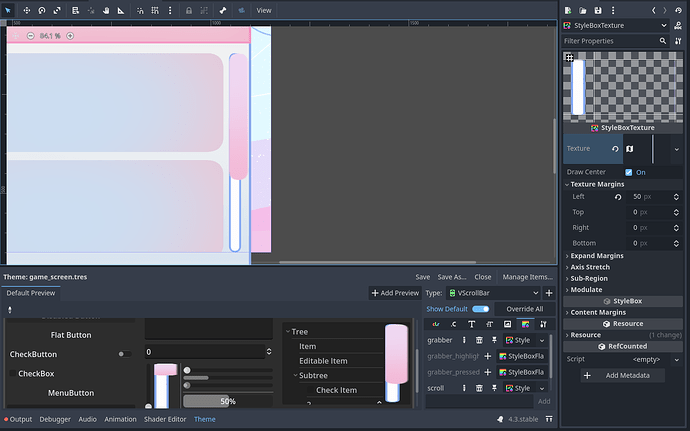Click the Filter Properties search field

pyautogui.click(x=616, y=41)
